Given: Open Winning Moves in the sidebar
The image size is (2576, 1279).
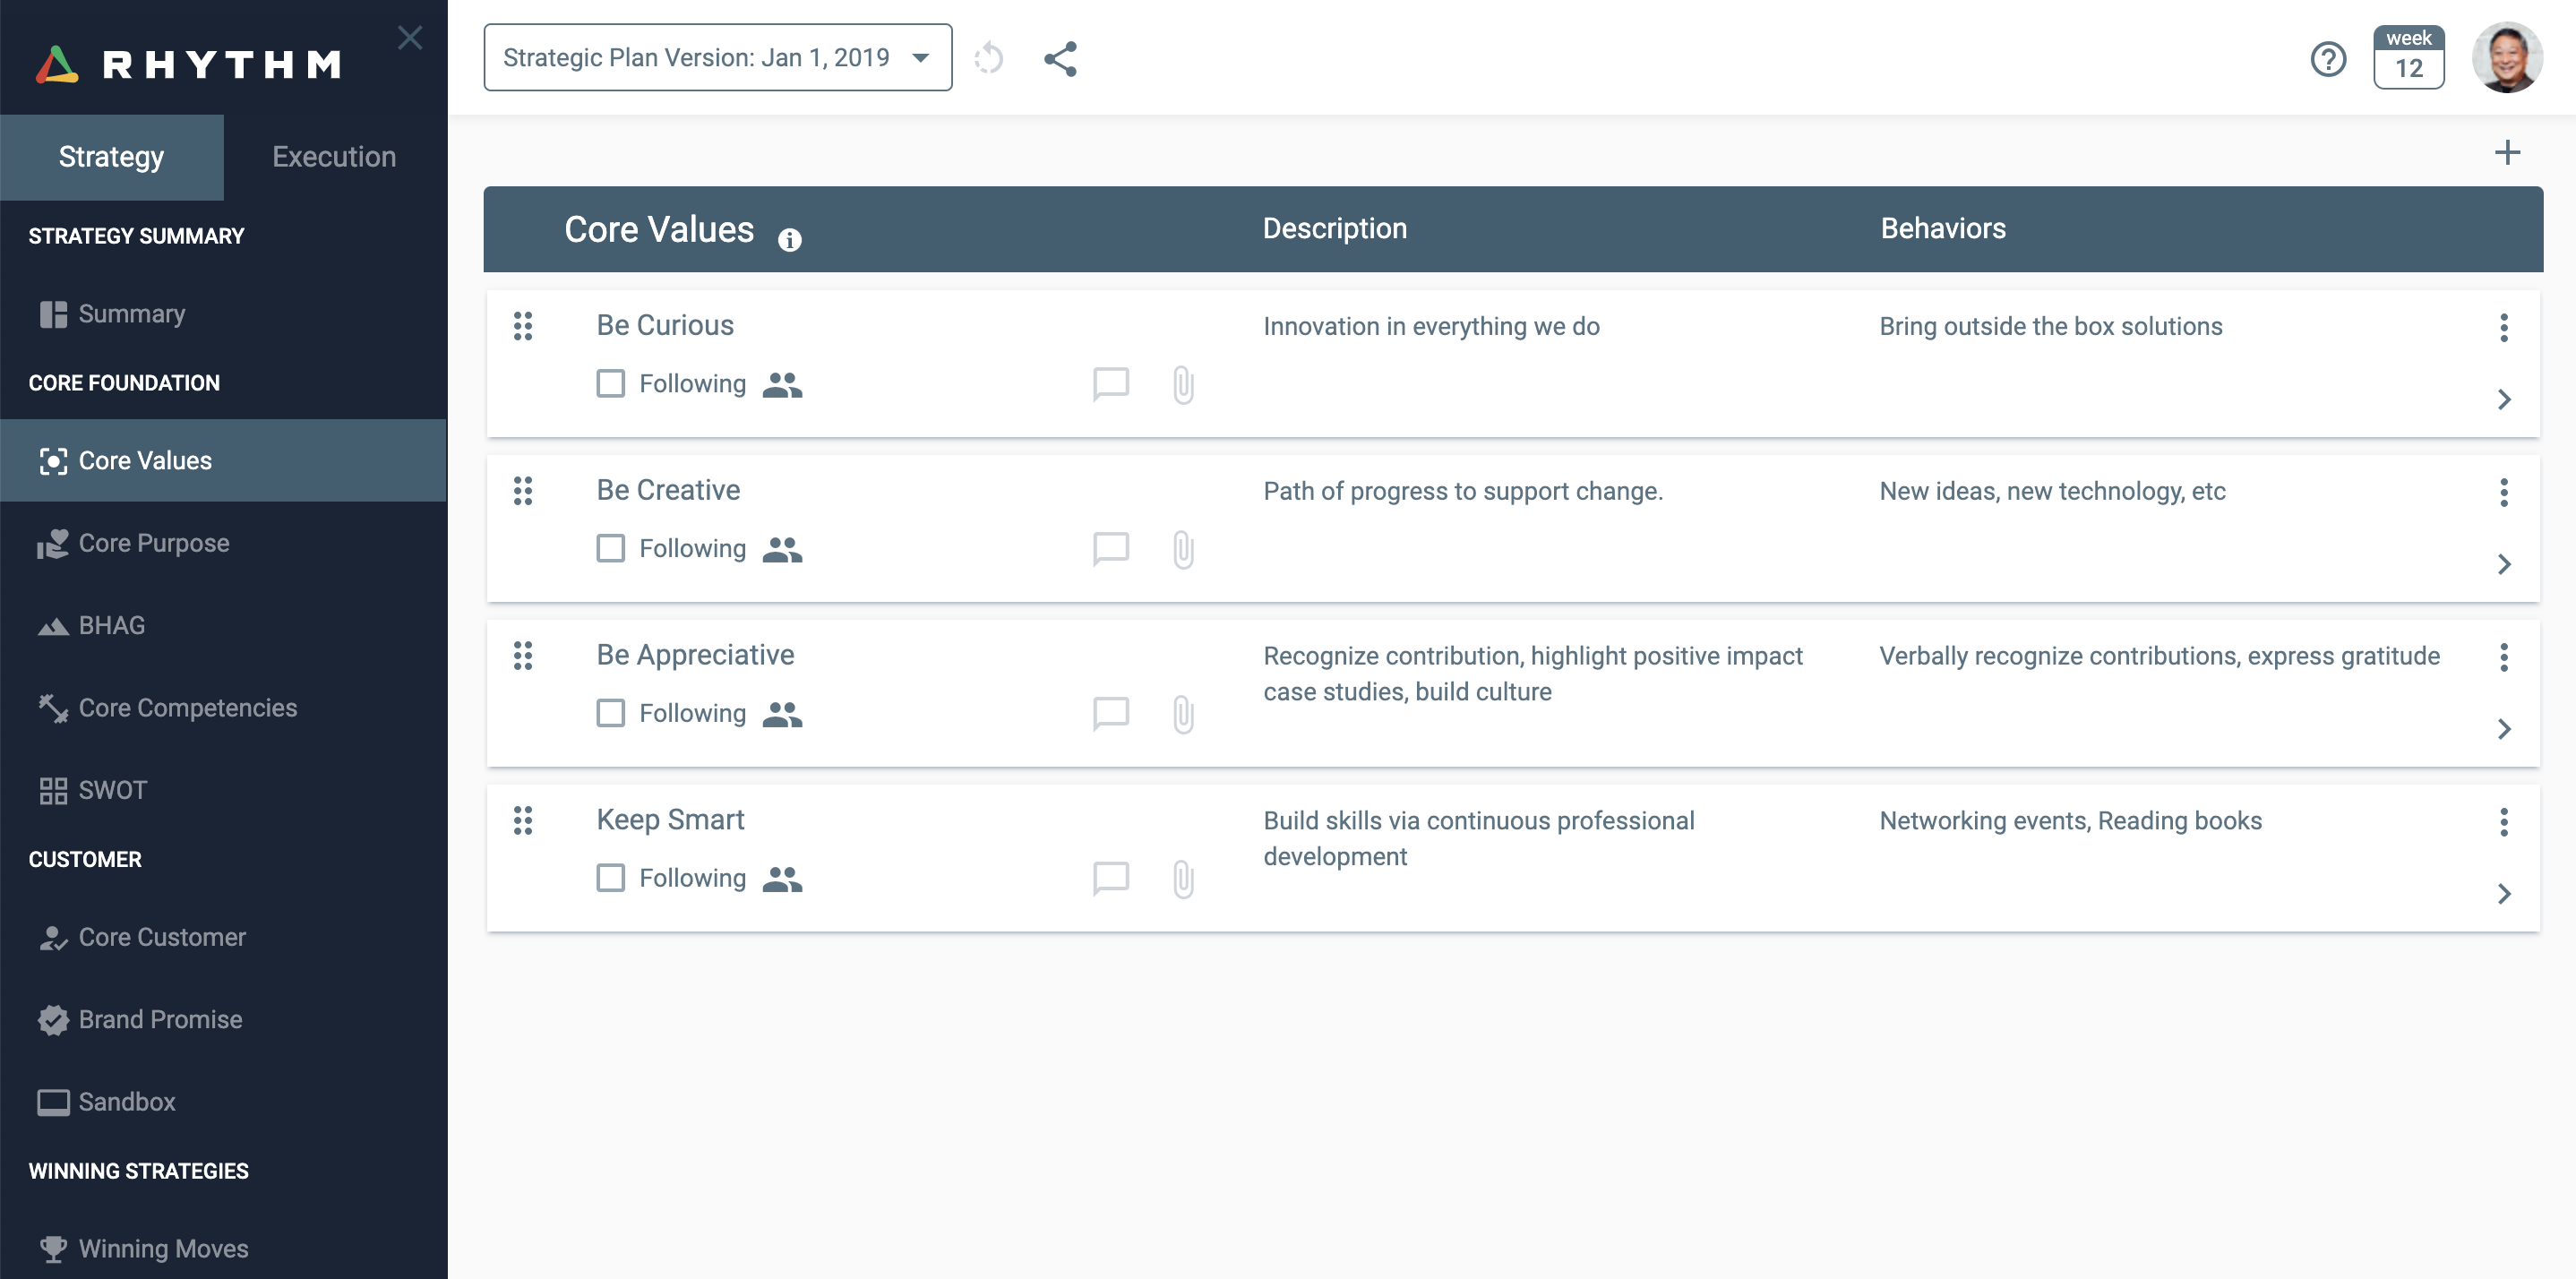Looking at the screenshot, I should click(223, 1249).
